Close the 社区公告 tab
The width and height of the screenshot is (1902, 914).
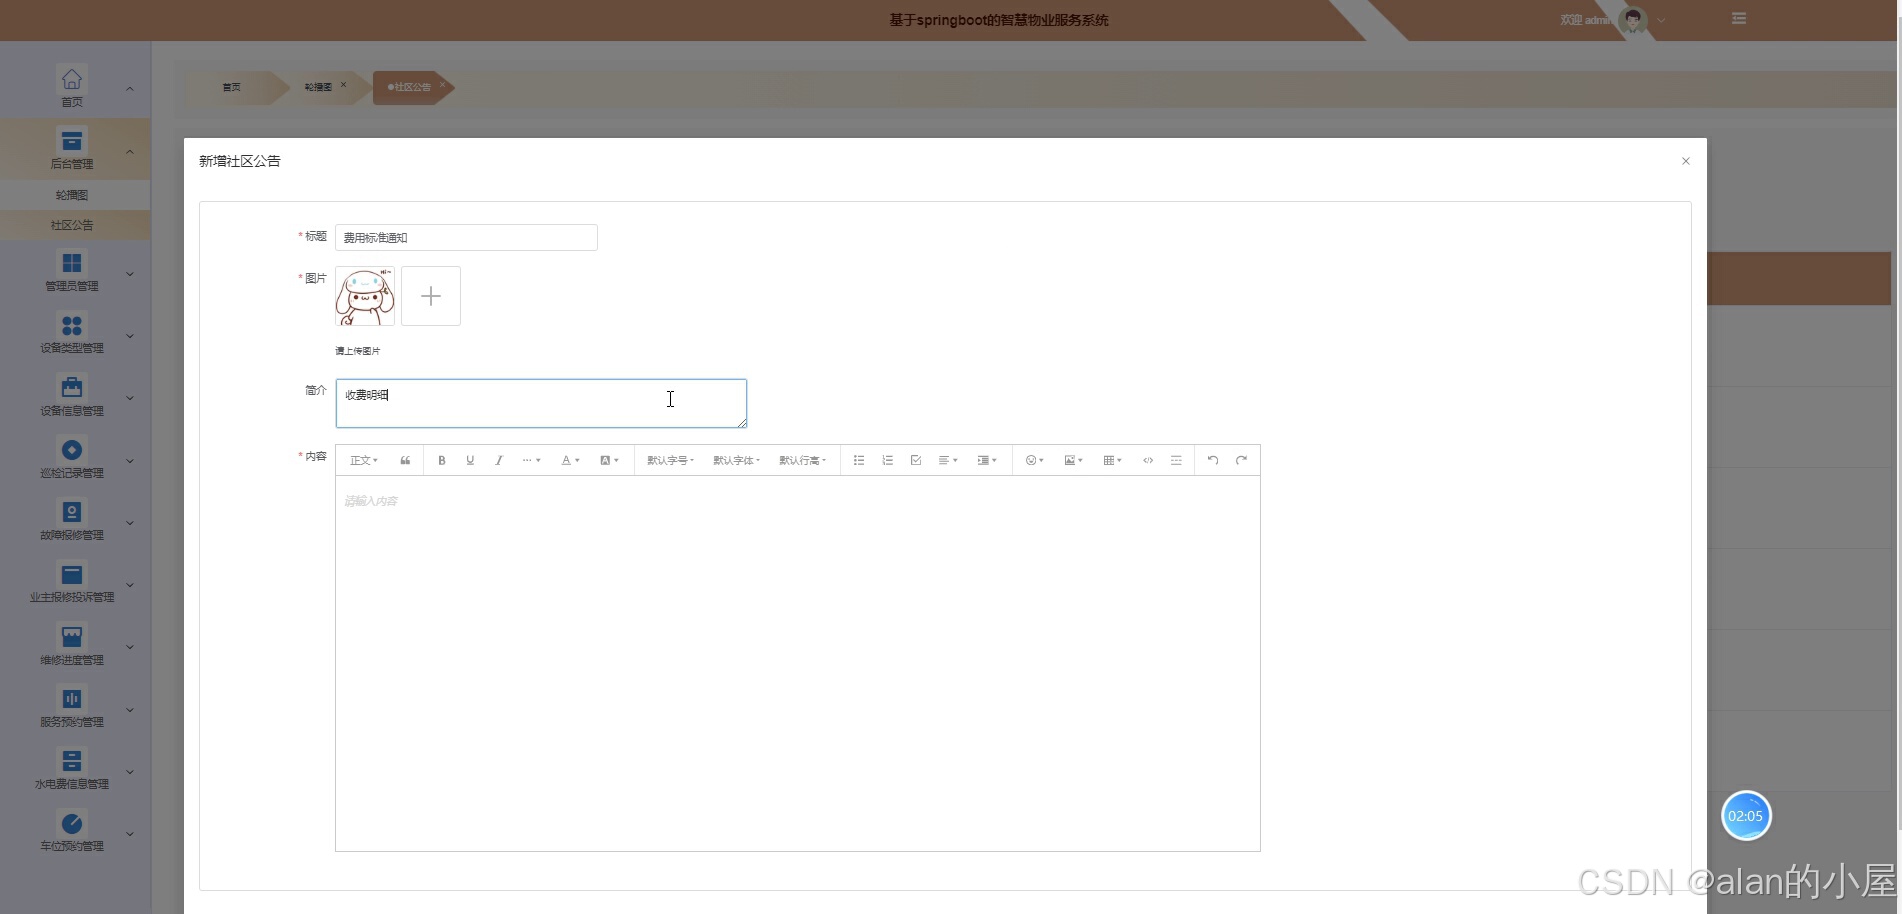pyautogui.click(x=442, y=85)
